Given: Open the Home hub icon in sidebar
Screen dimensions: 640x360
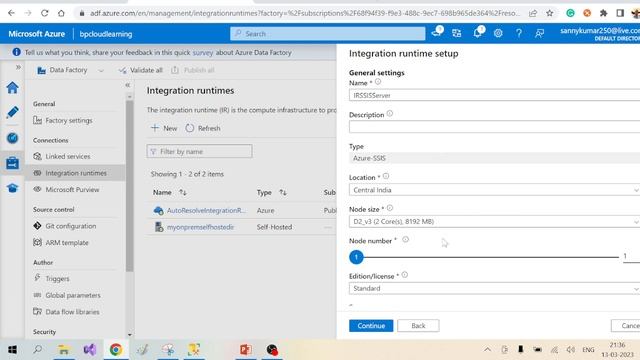Looking at the screenshot, I should coord(12,87).
